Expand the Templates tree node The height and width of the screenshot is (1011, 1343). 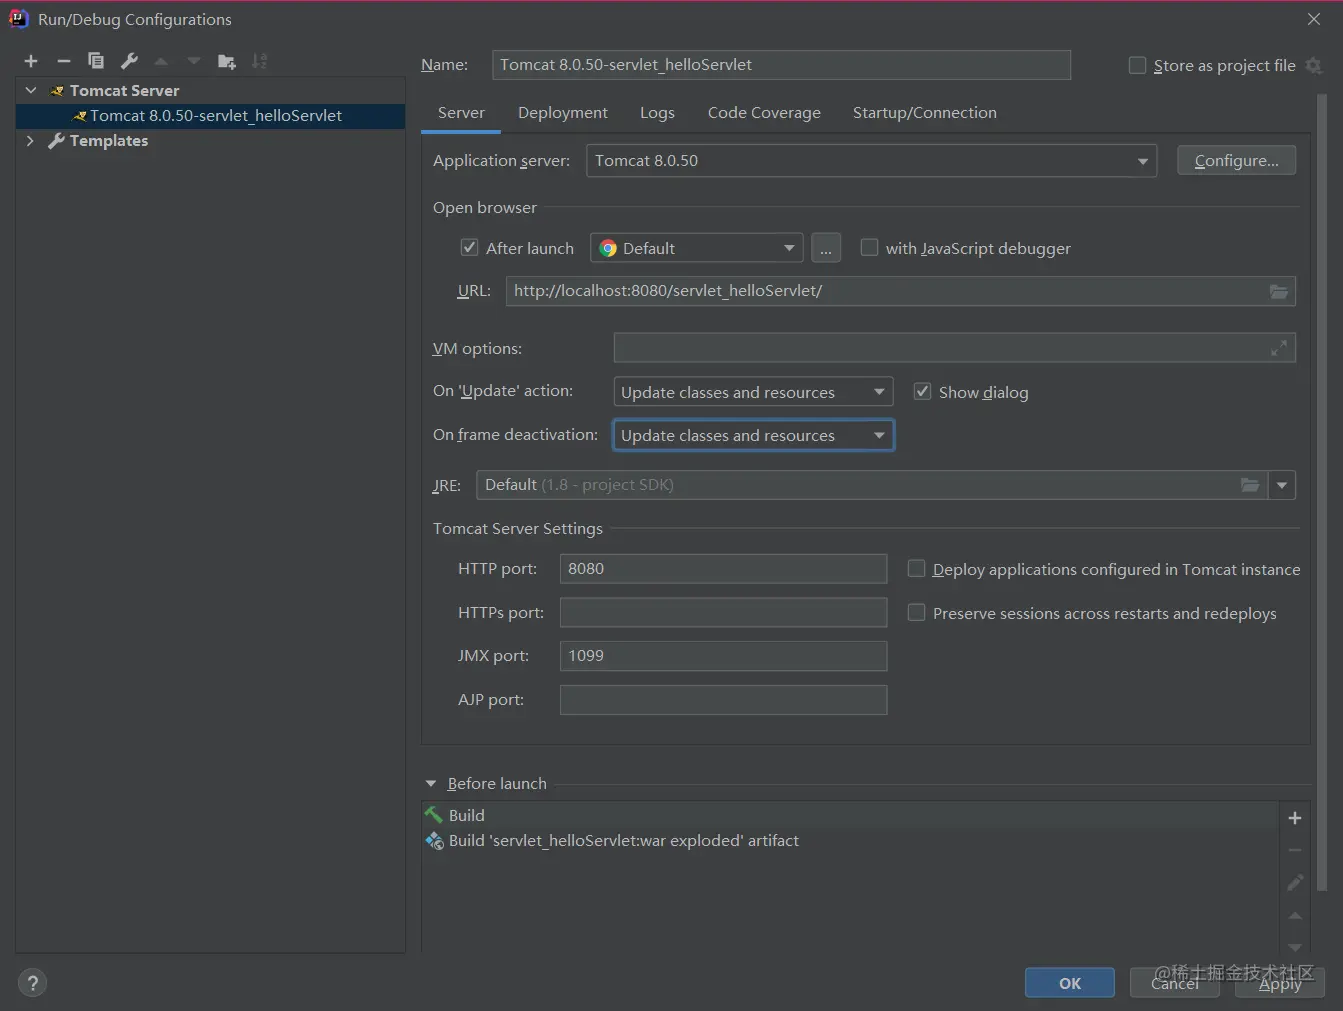[31, 141]
